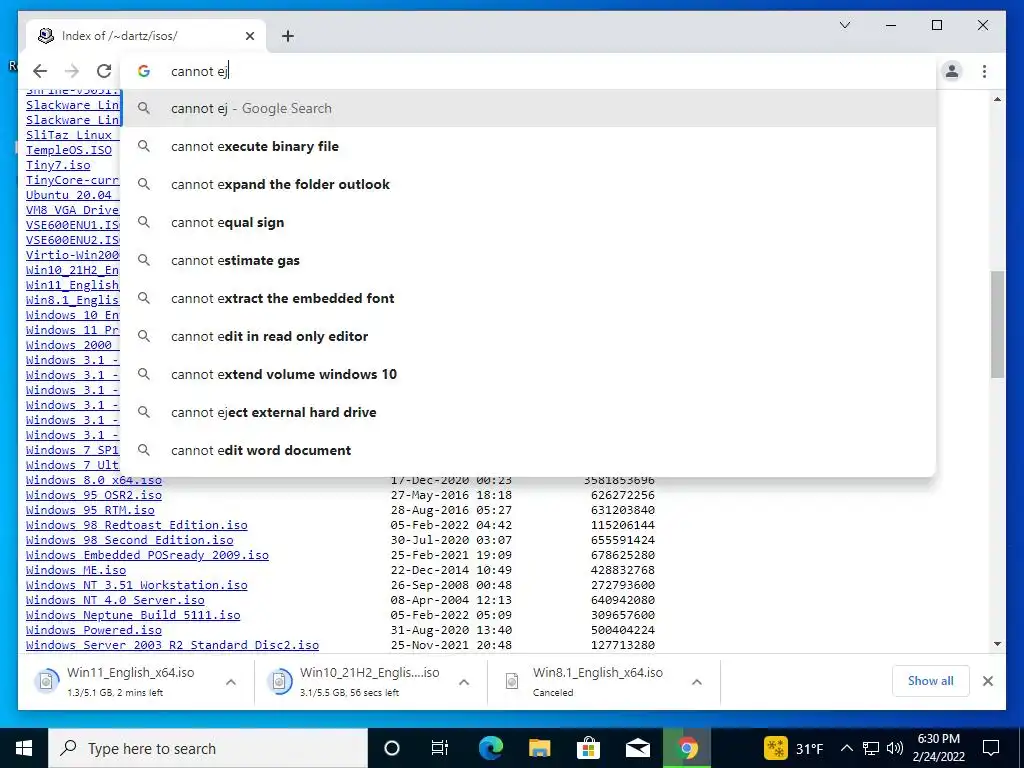Viewport: 1024px width, 768px height.
Task: Choose suggestion 'cannot execute binary file'
Action: (528, 146)
